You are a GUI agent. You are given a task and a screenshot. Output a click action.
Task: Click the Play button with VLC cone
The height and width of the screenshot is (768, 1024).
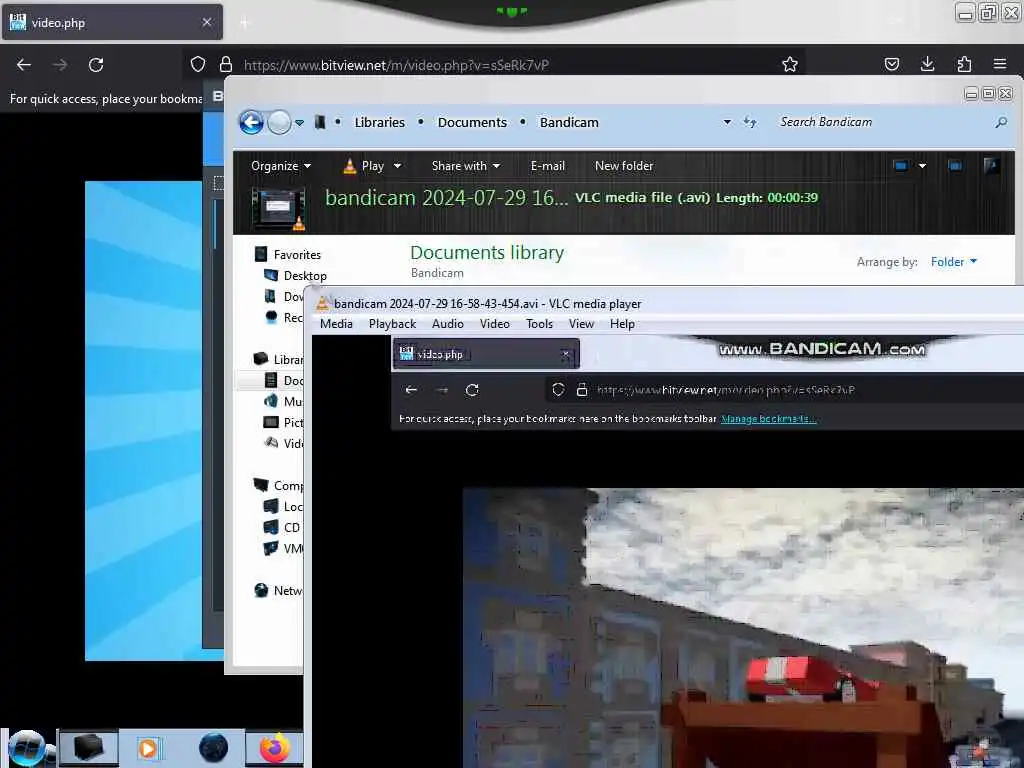coord(364,166)
